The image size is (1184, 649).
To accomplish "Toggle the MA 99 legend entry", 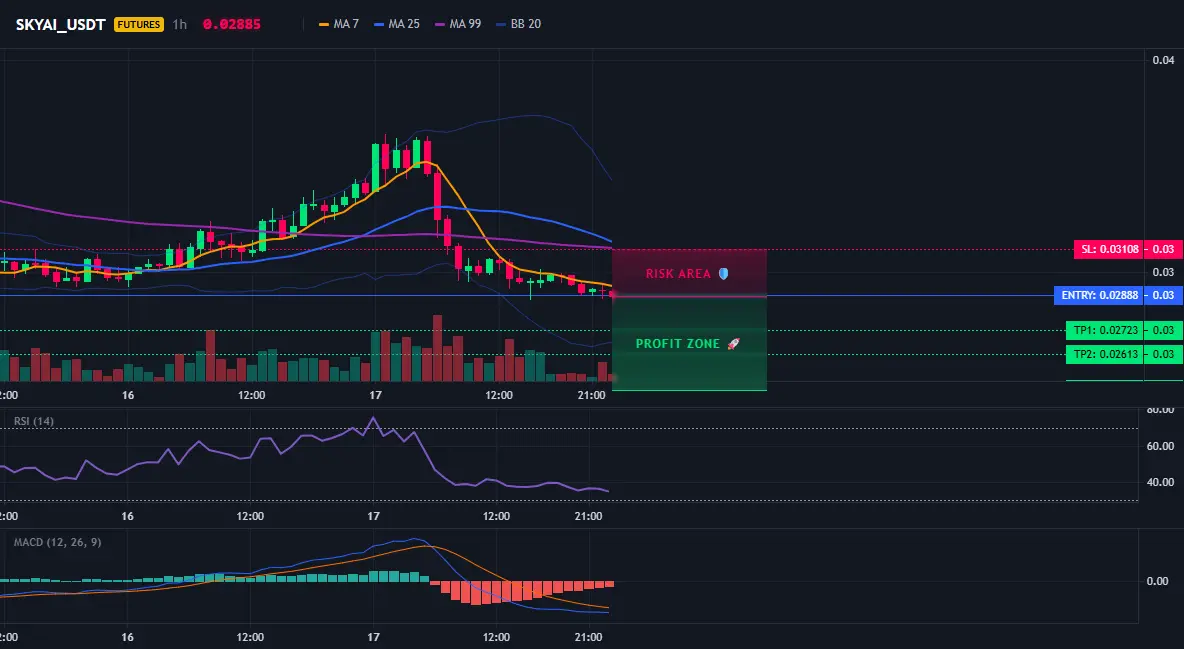I will click(x=458, y=24).
